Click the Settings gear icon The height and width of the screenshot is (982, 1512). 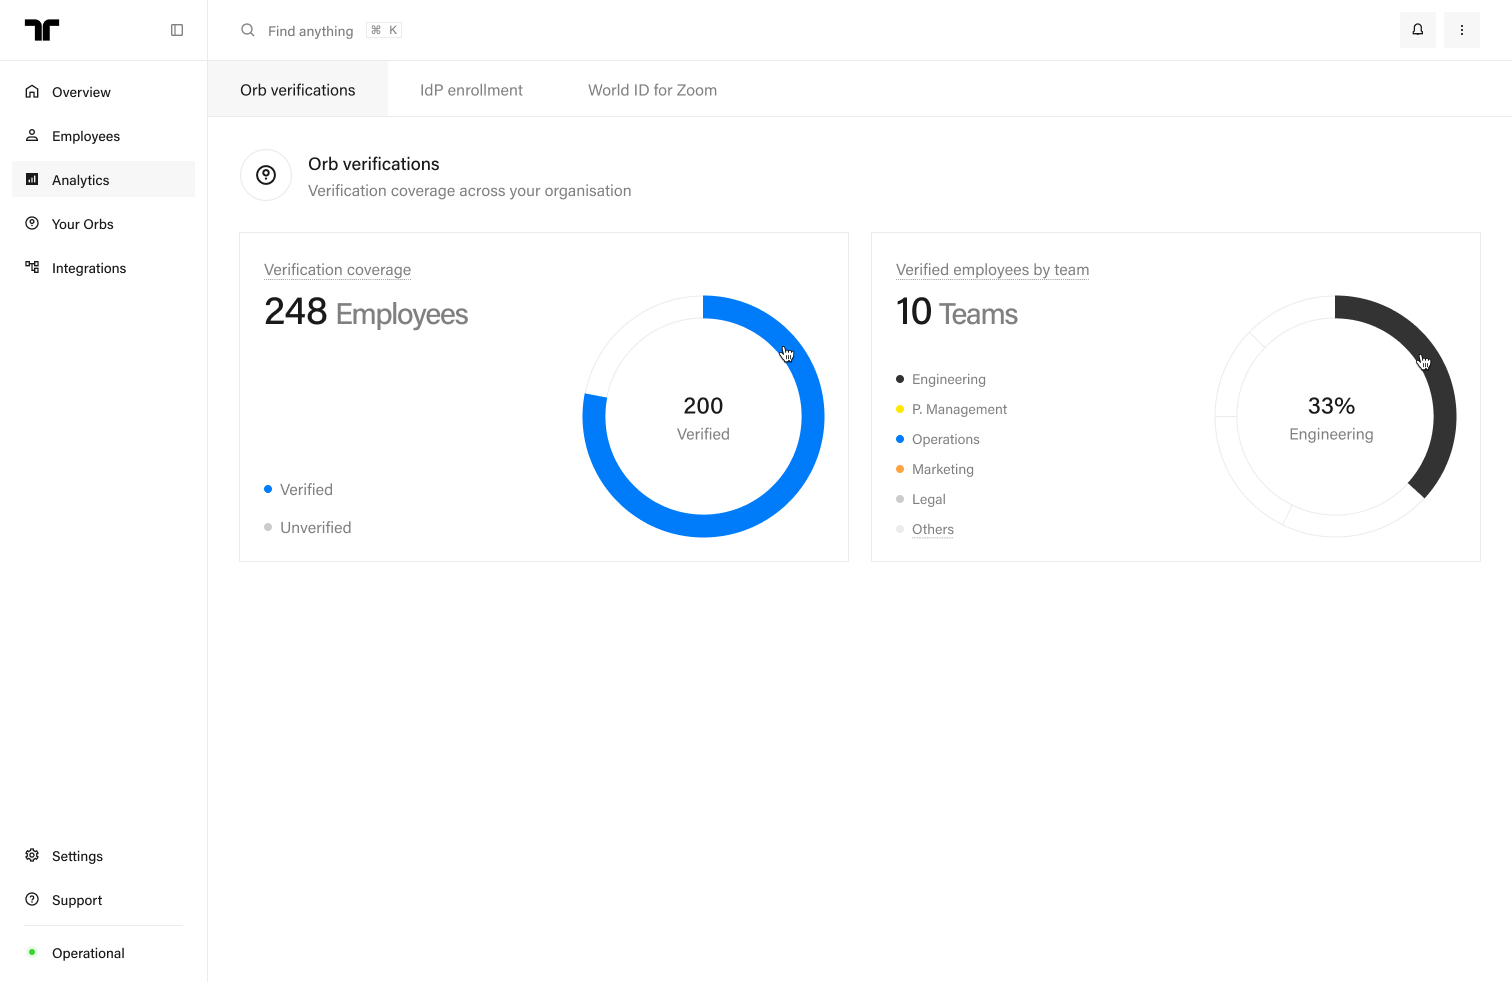tap(32, 856)
